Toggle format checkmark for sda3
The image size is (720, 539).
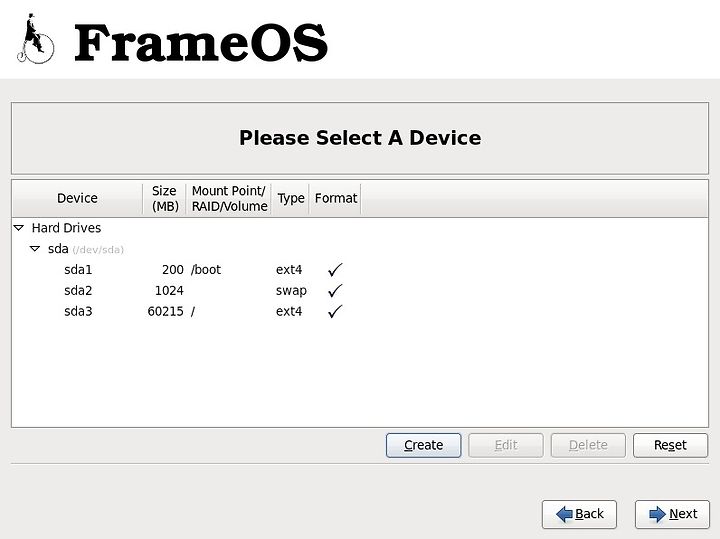[x=335, y=311]
